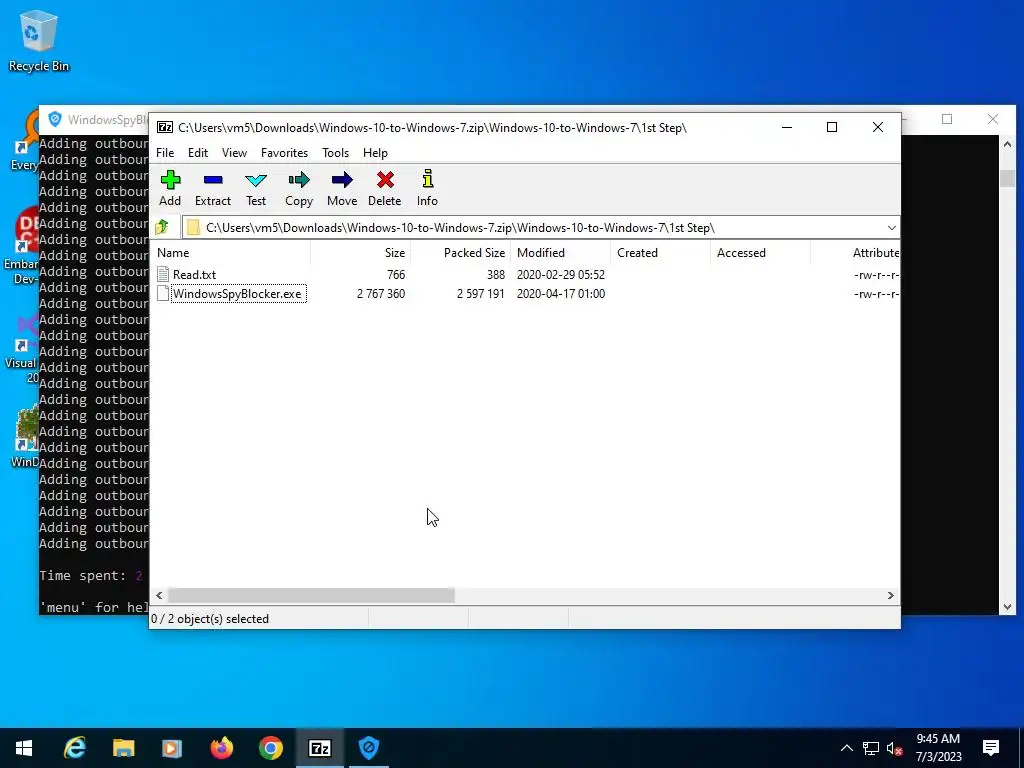The width and height of the screenshot is (1024, 768).
Task: Click the horizontal scrollbar thumb in 7-Zip
Action: (x=311, y=596)
